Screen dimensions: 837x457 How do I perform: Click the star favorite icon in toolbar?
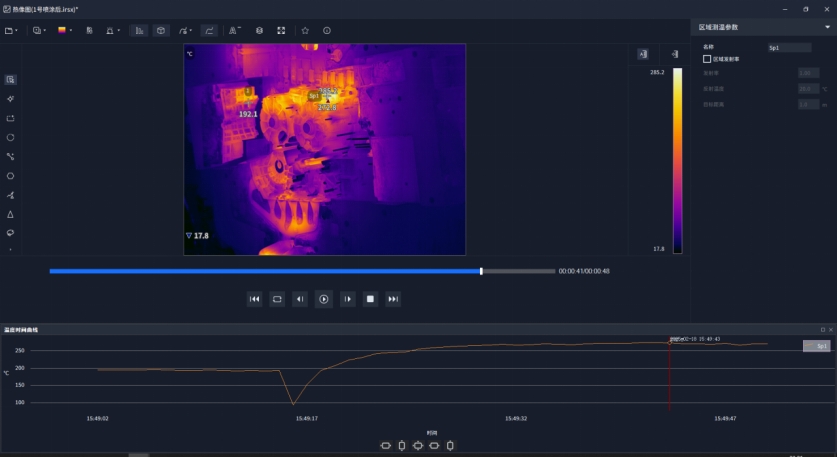tap(305, 31)
